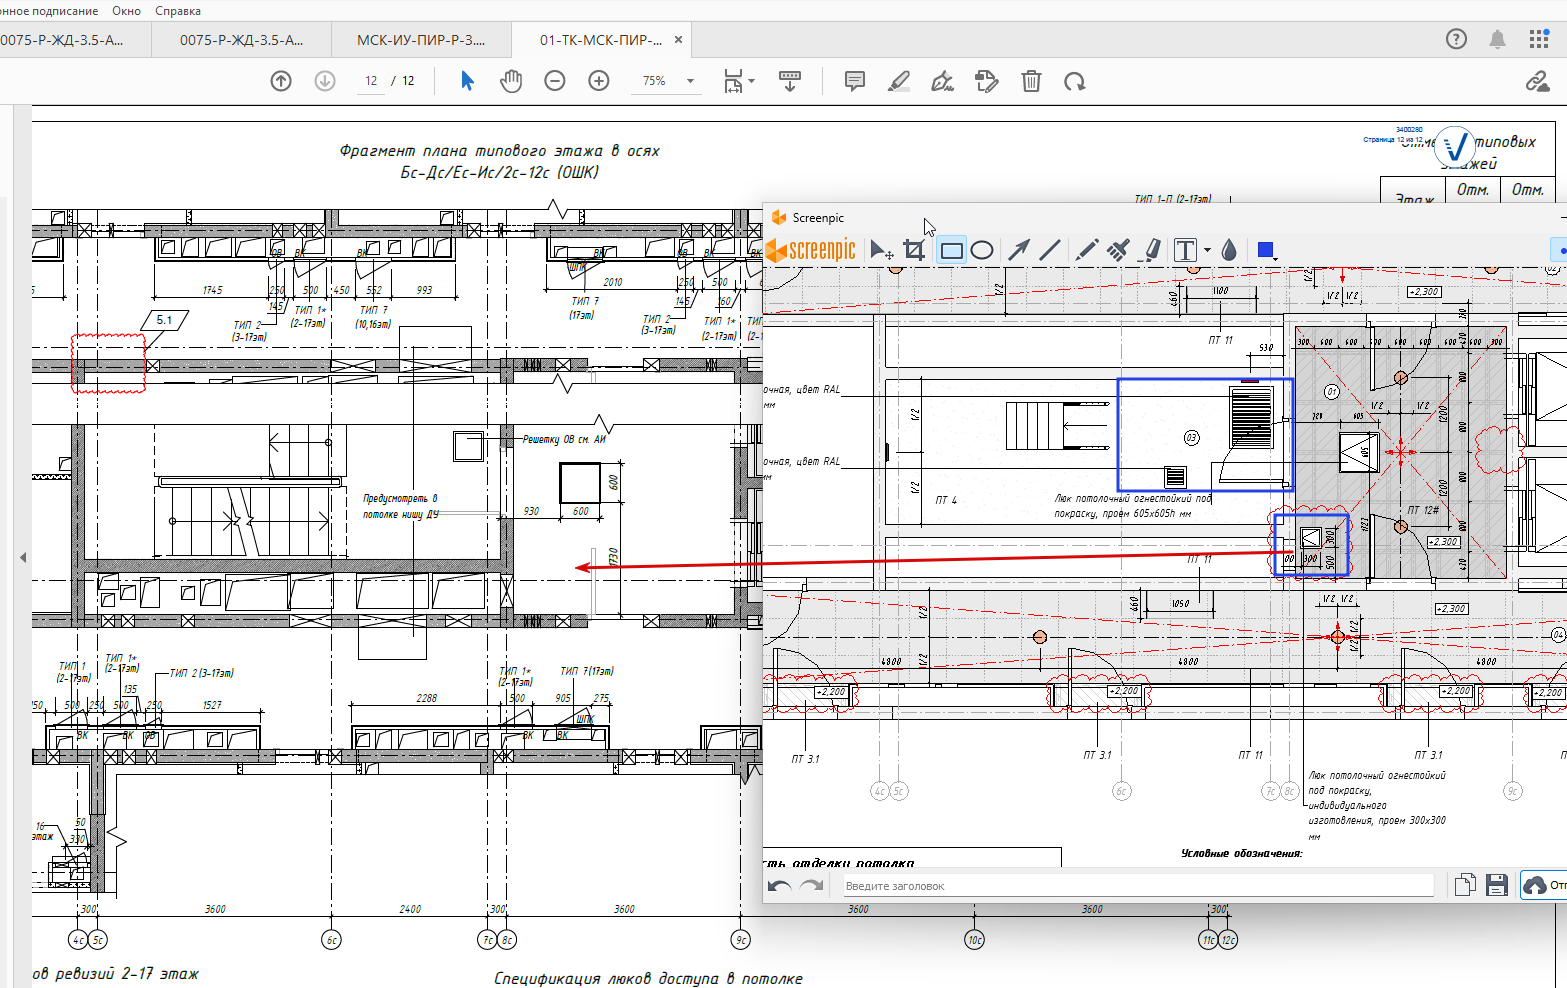Activate the Hand pan tool
1567x988 pixels.
tap(511, 81)
